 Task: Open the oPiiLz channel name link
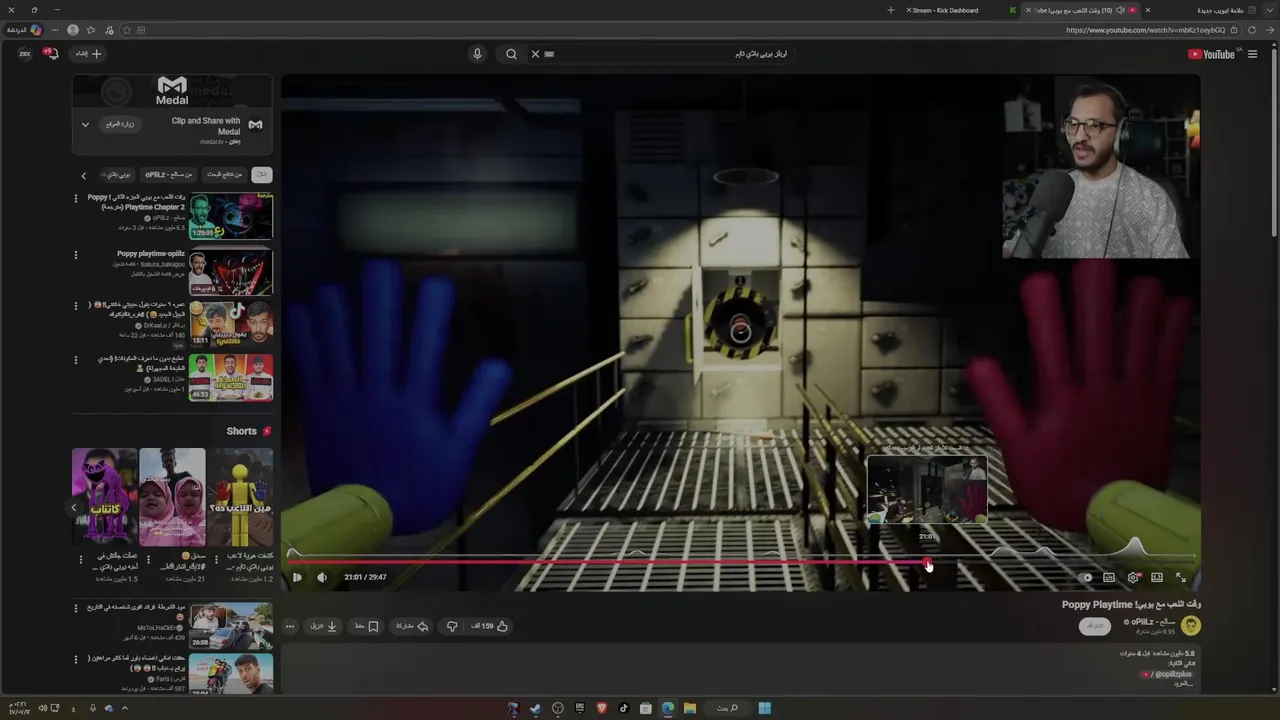click(x=1148, y=621)
